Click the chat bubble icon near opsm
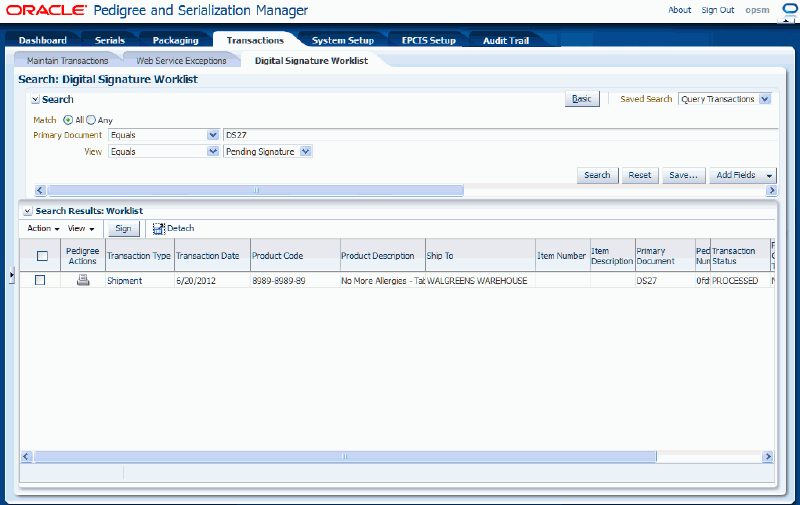The image size is (800, 505). [790, 10]
